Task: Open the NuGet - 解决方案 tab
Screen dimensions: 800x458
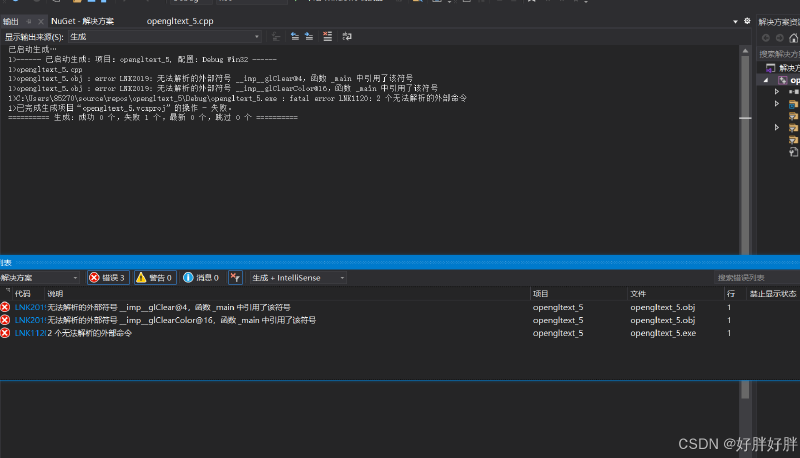Action: [82, 21]
